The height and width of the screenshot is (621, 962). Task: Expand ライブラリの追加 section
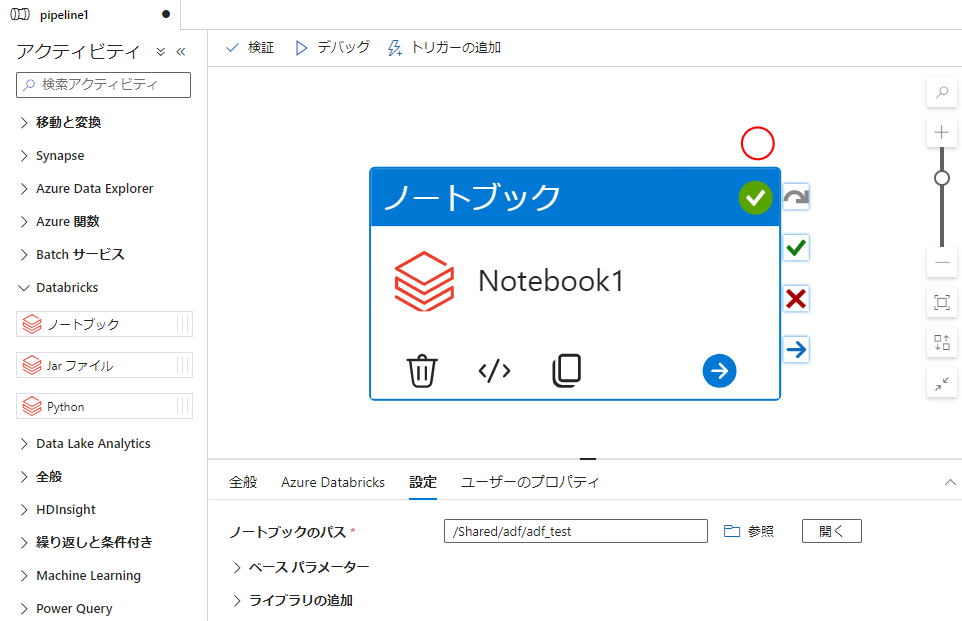[293, 600]
